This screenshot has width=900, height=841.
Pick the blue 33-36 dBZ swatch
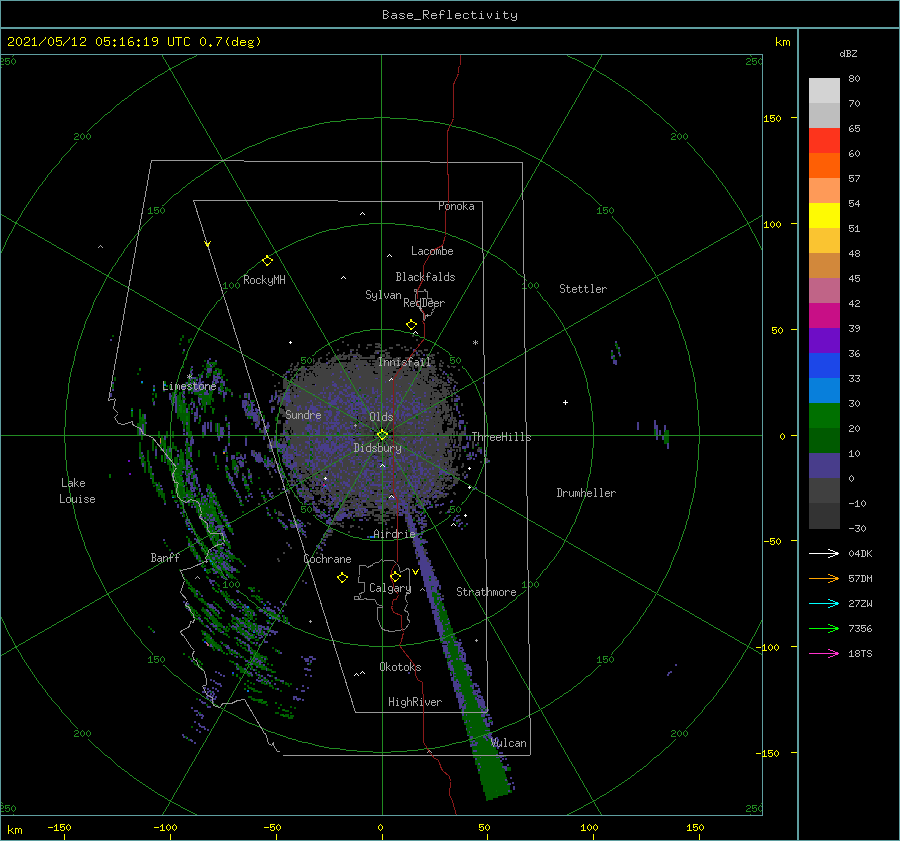click(x=824, y=366)
